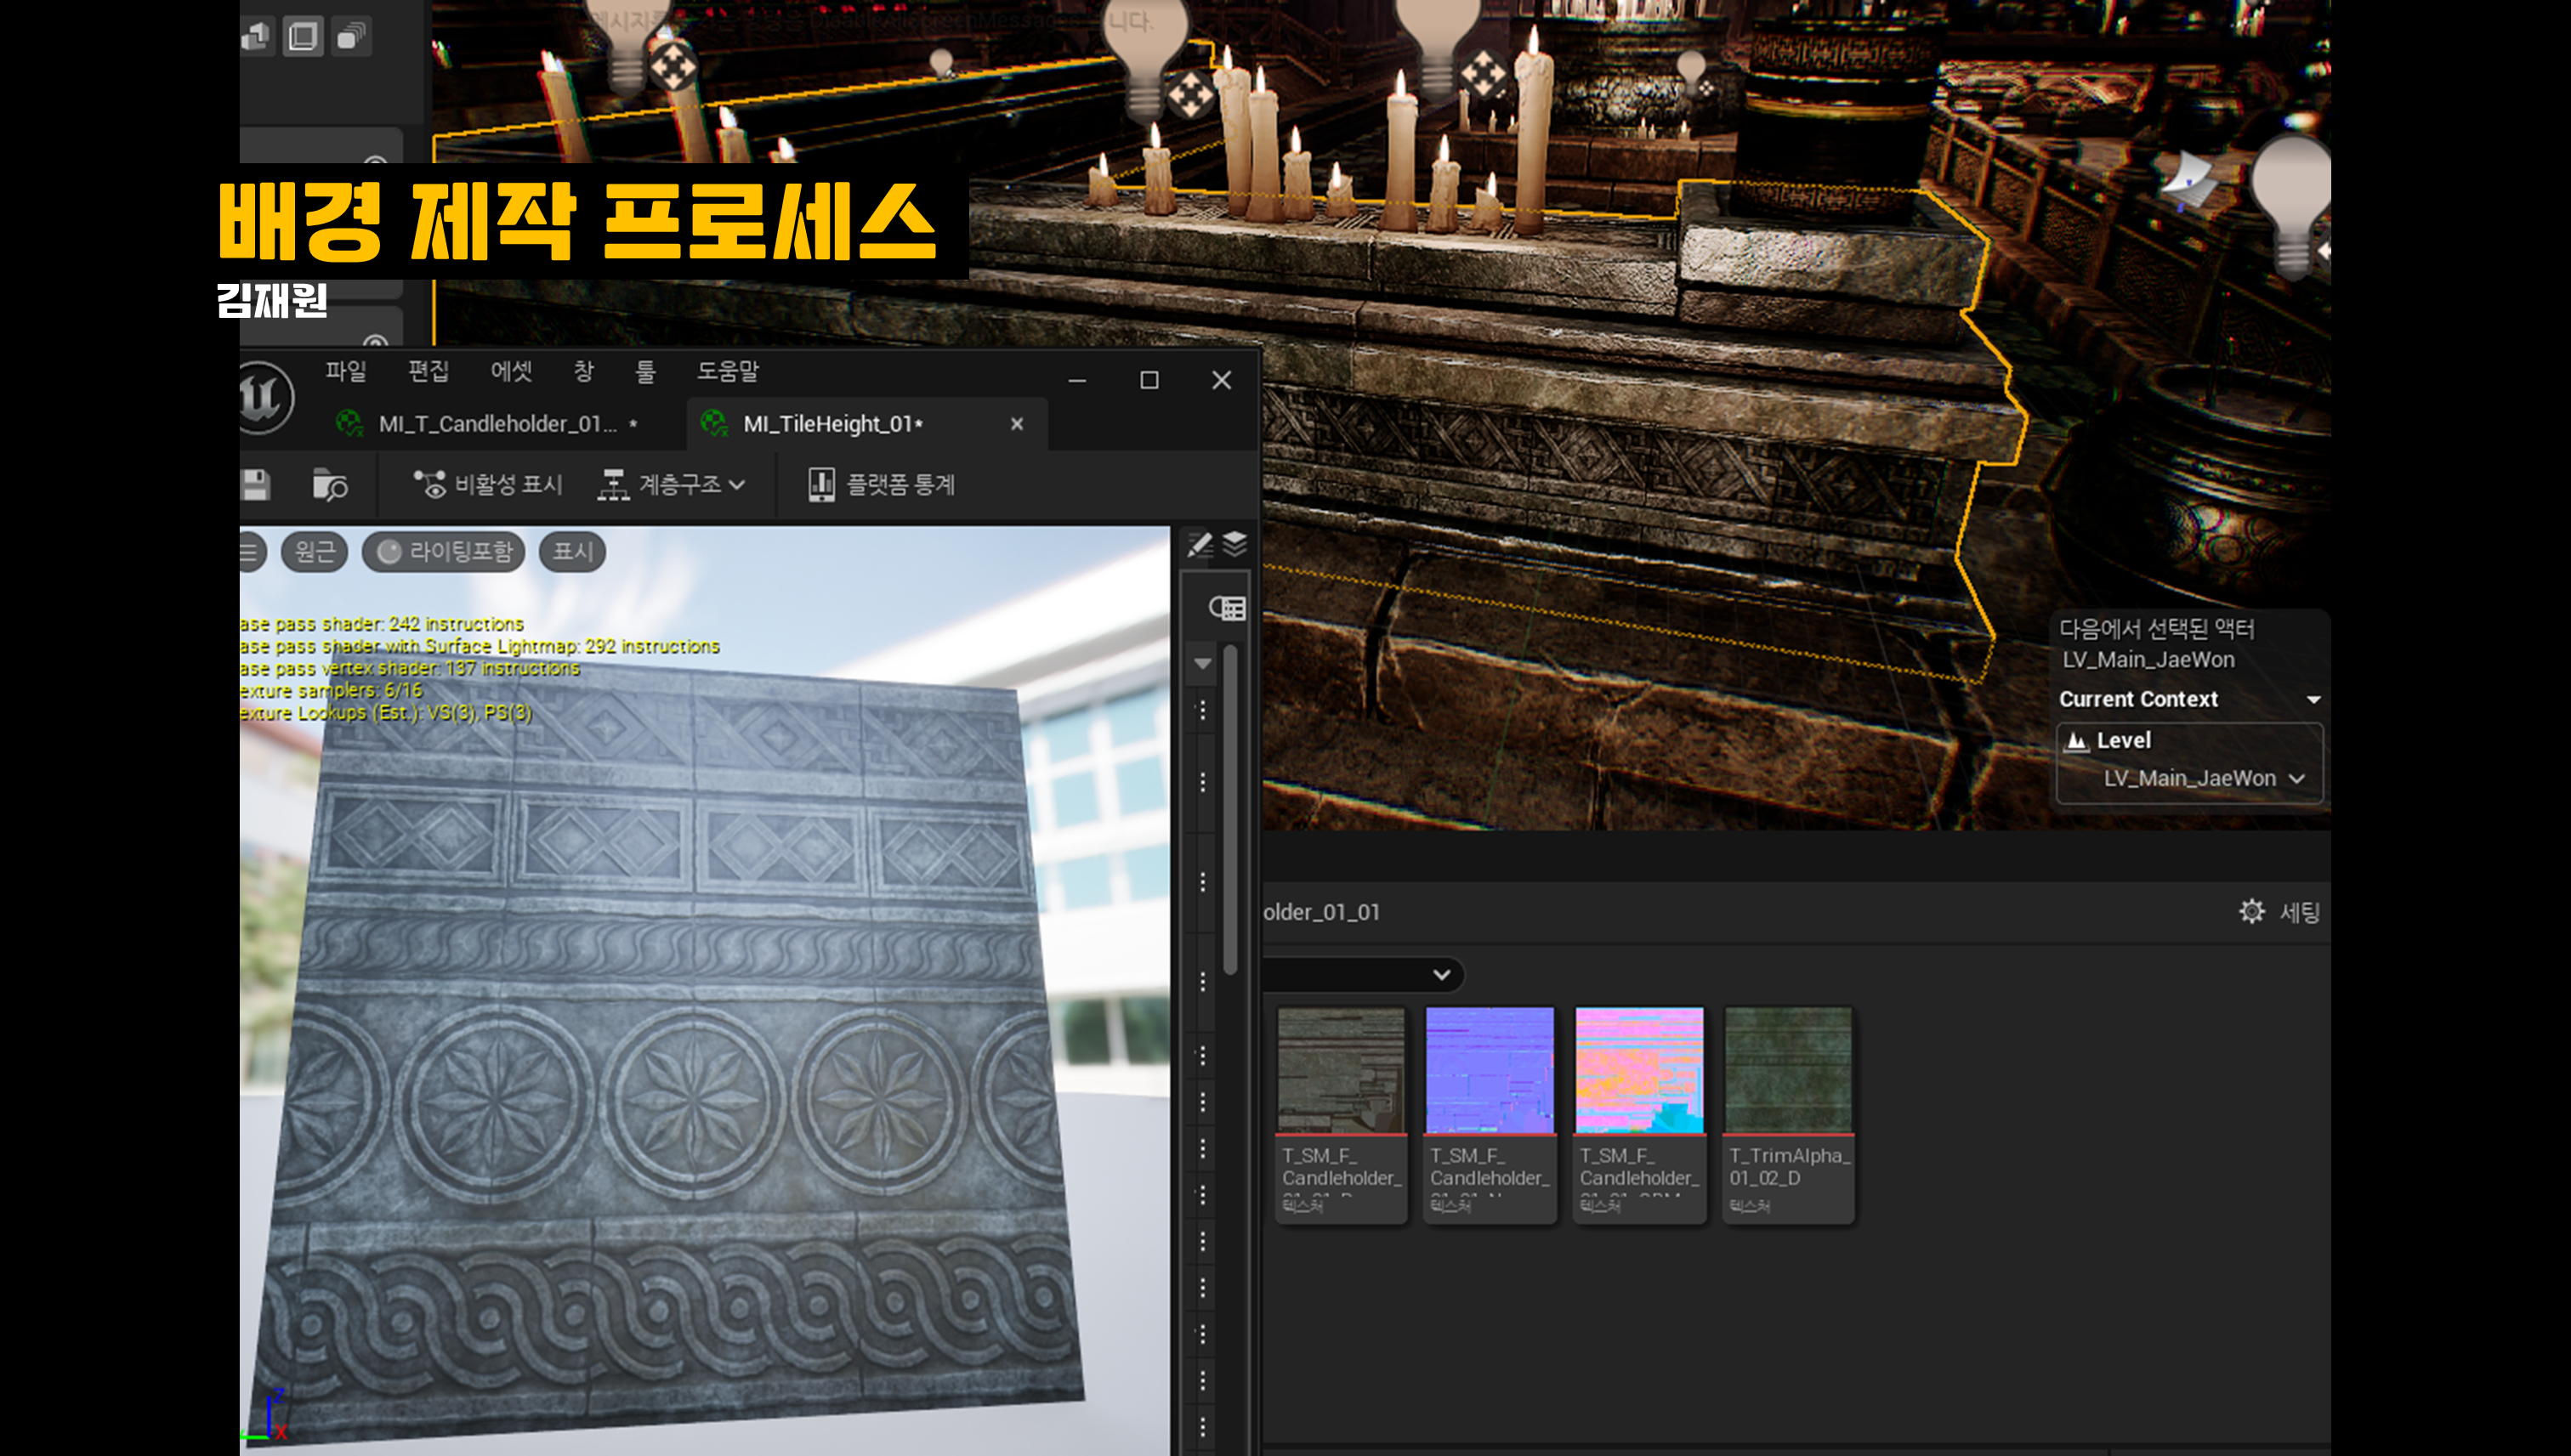Click the property matrix toggle-table icon
The image size is (2571, 1456).
tap(1227, 608)
